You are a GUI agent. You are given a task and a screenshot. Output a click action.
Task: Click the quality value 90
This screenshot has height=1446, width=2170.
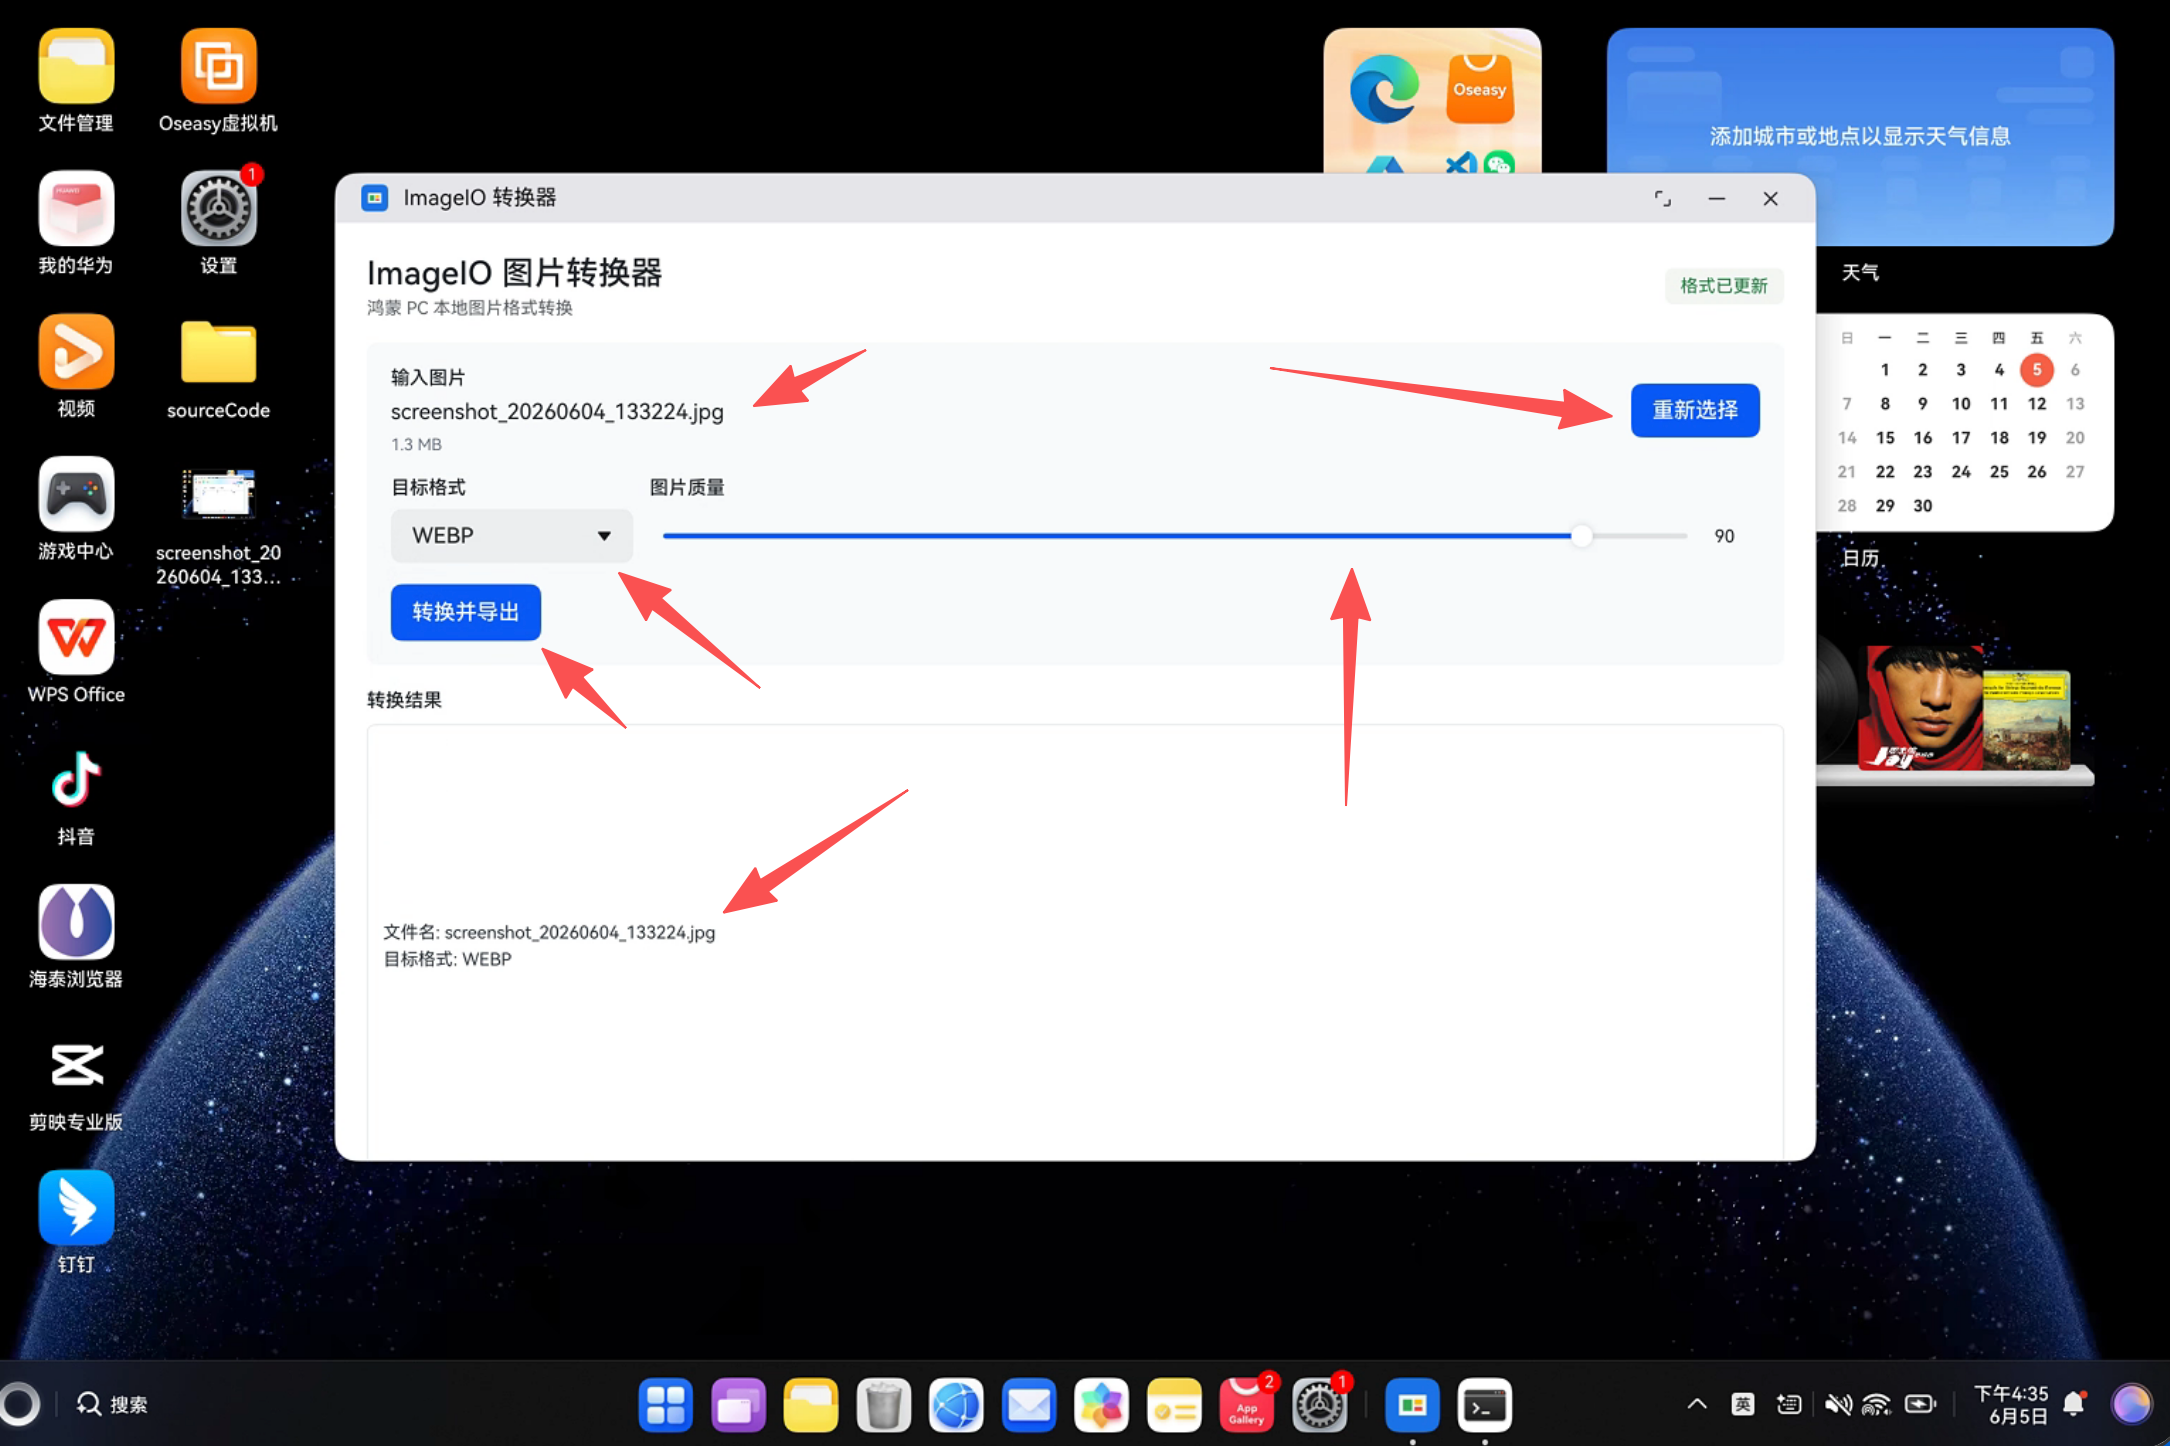point(1724,536)
